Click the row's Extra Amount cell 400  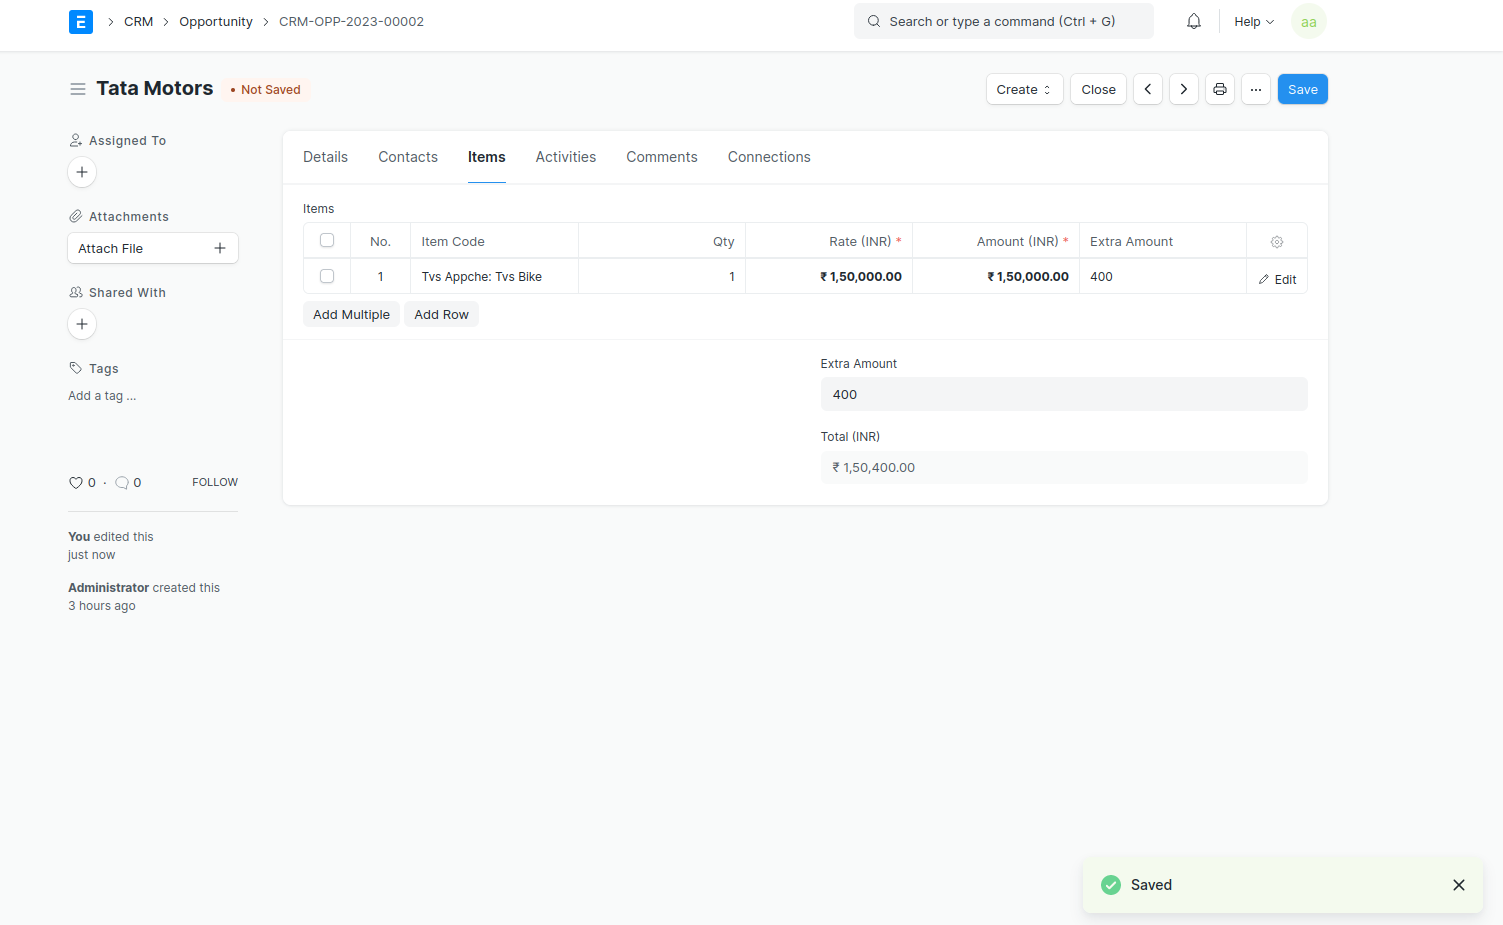pyautogui.click(x=1162, y=277)
